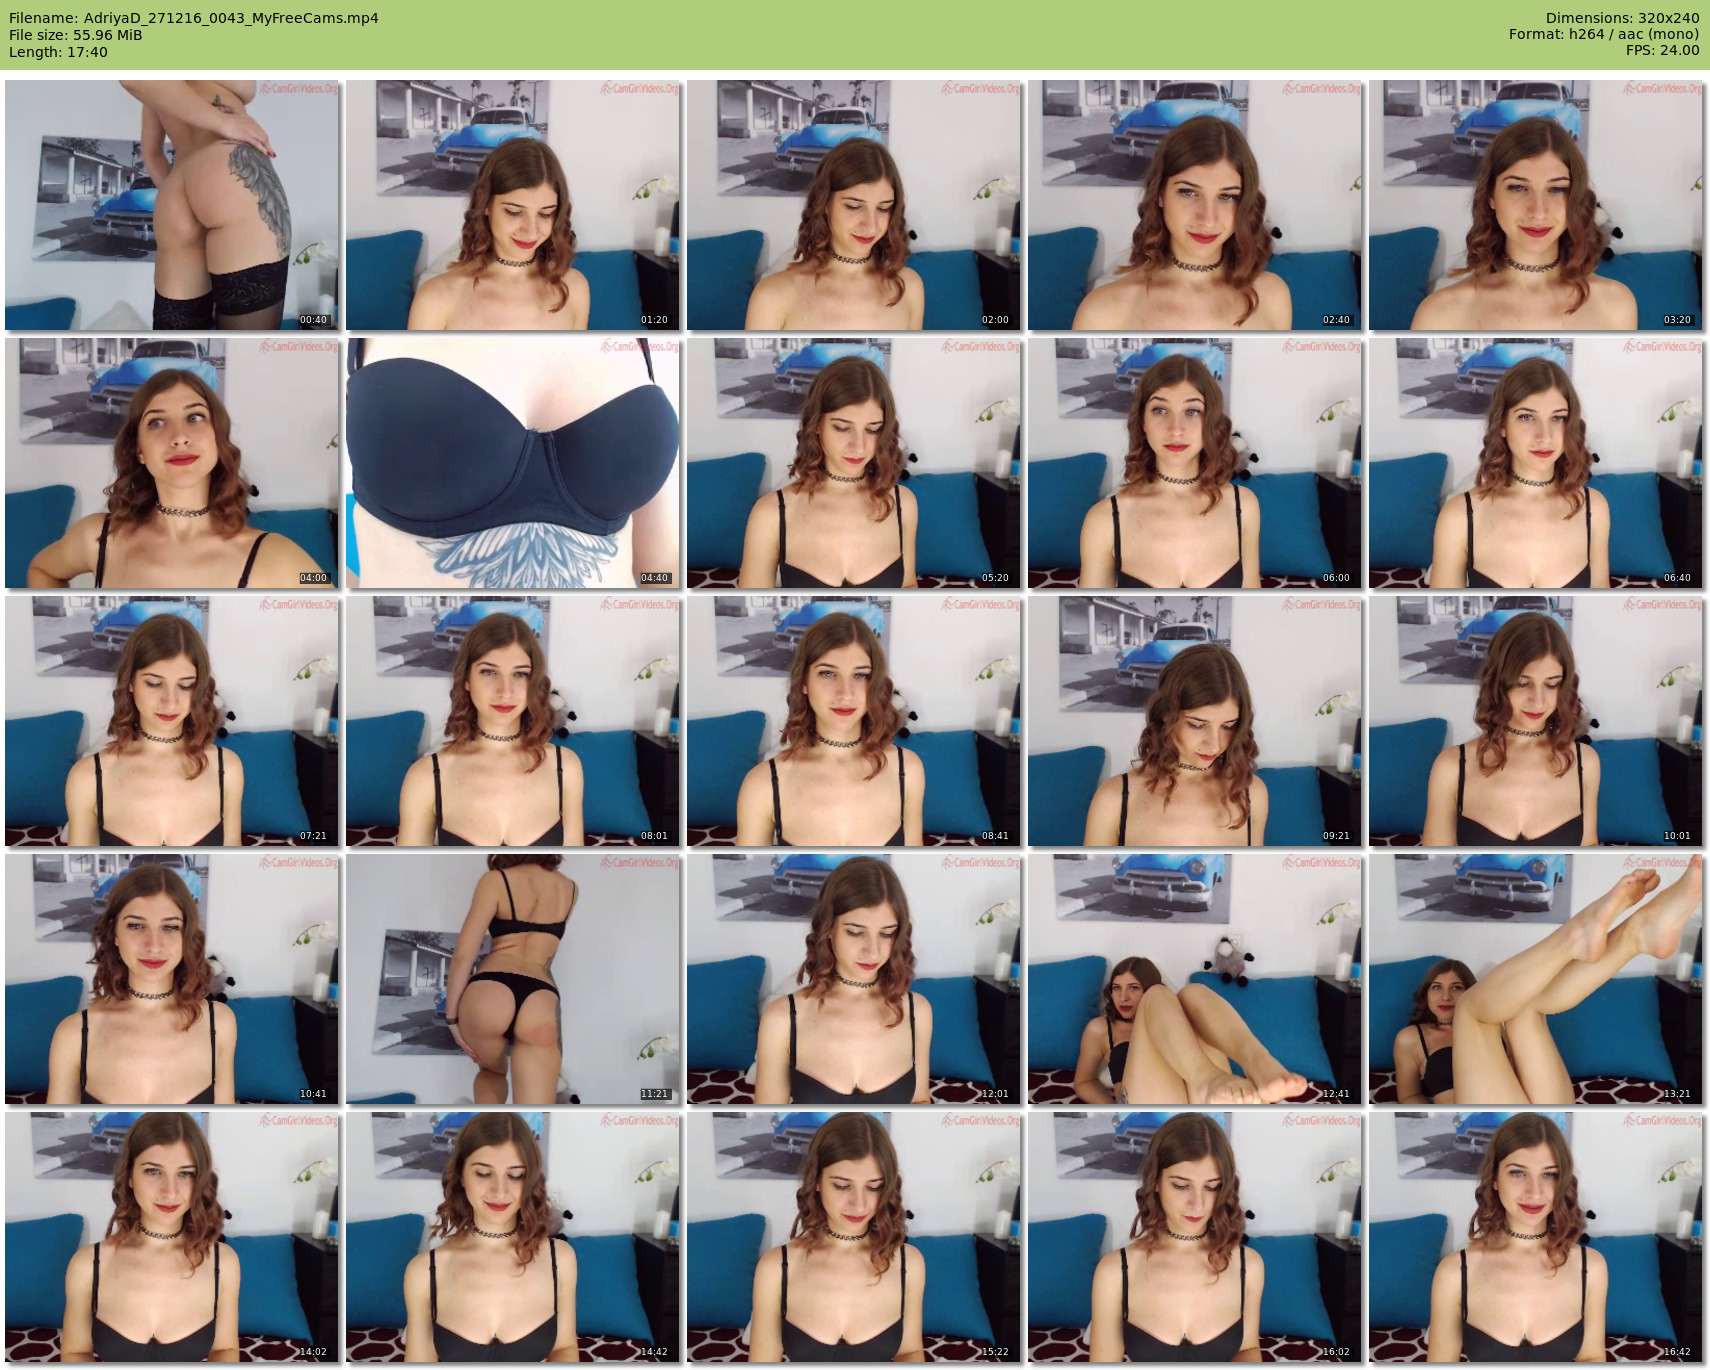Open the 03:20 video frame
The width and height of the screenshot is (1710, 1370).
click(x=1536, y=205)
